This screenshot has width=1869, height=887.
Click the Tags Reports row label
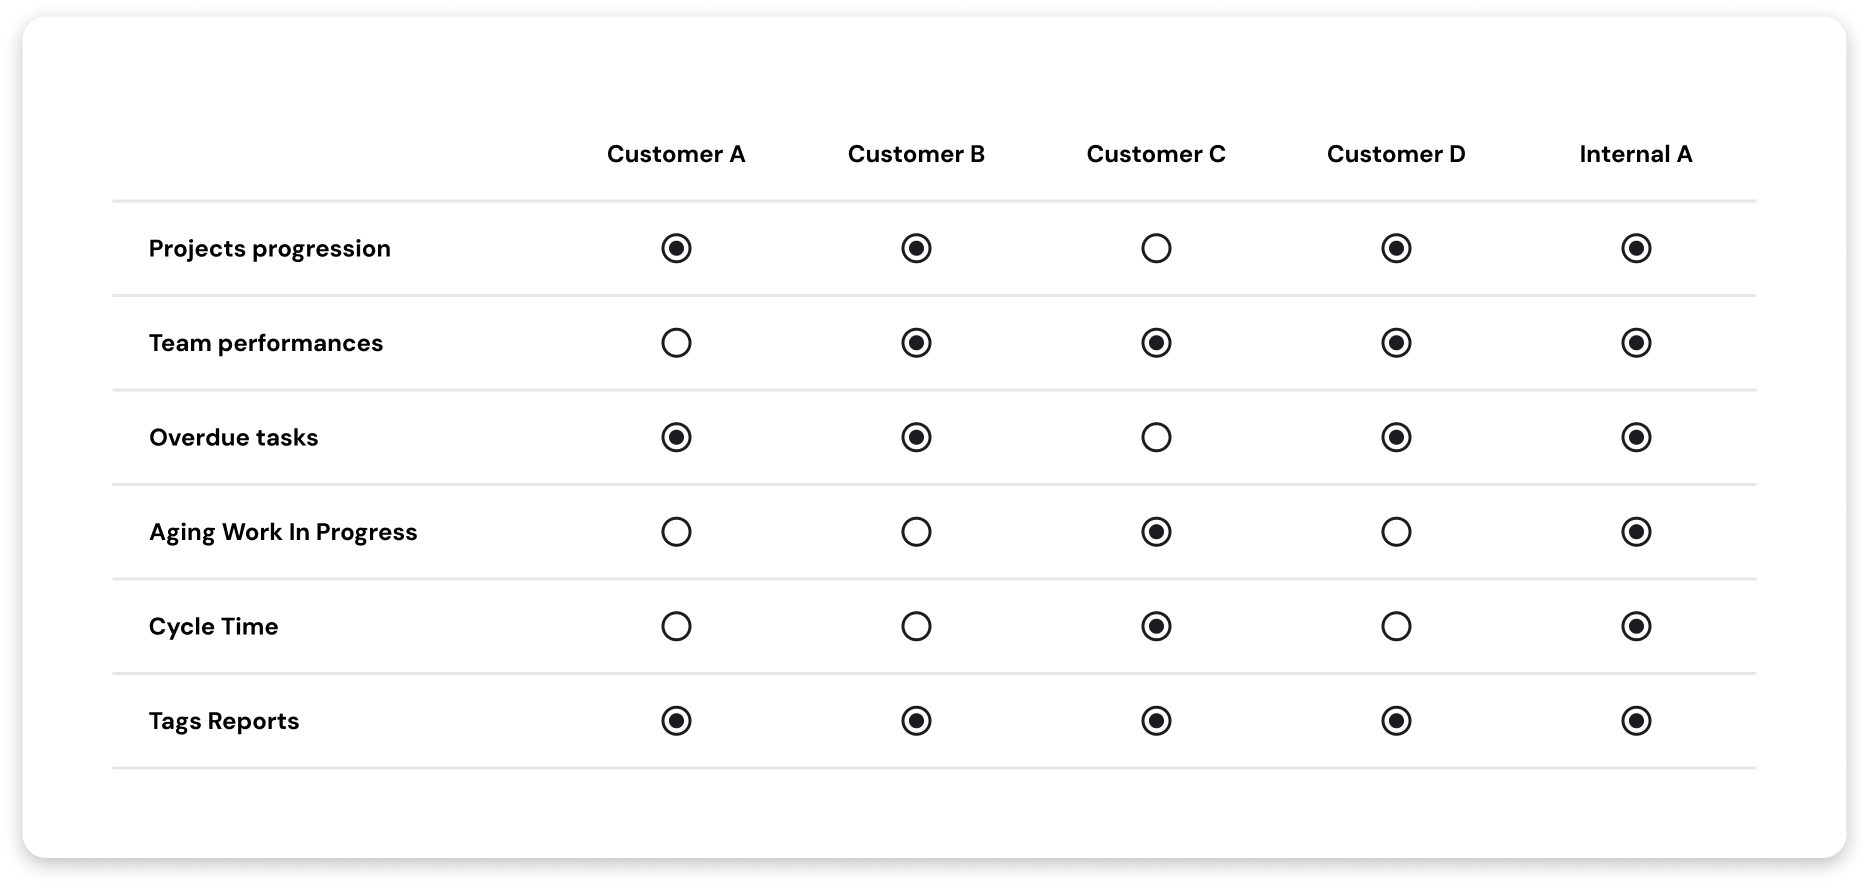[224, 721]
